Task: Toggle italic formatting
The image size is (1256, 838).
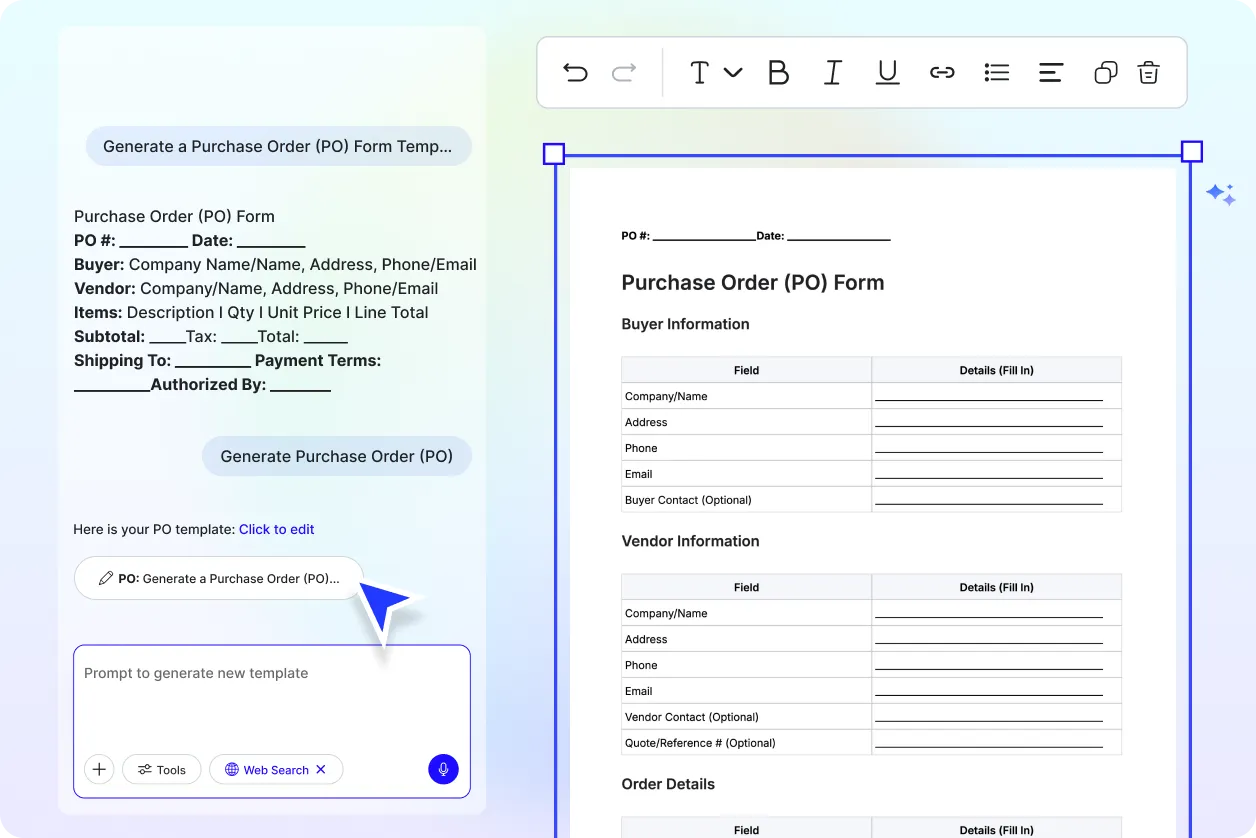Action: 832,72
